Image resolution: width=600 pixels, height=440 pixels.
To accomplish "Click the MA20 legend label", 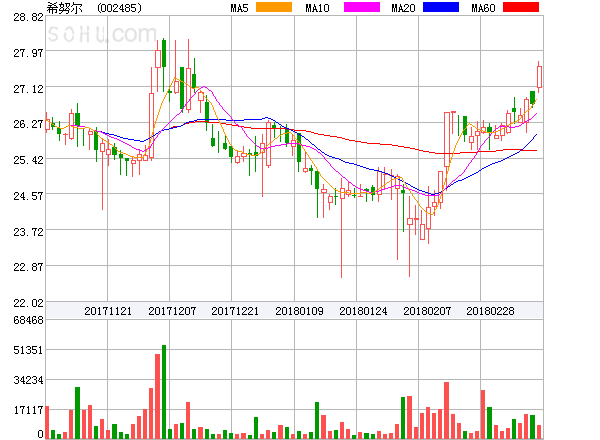I will pos(403,8).
